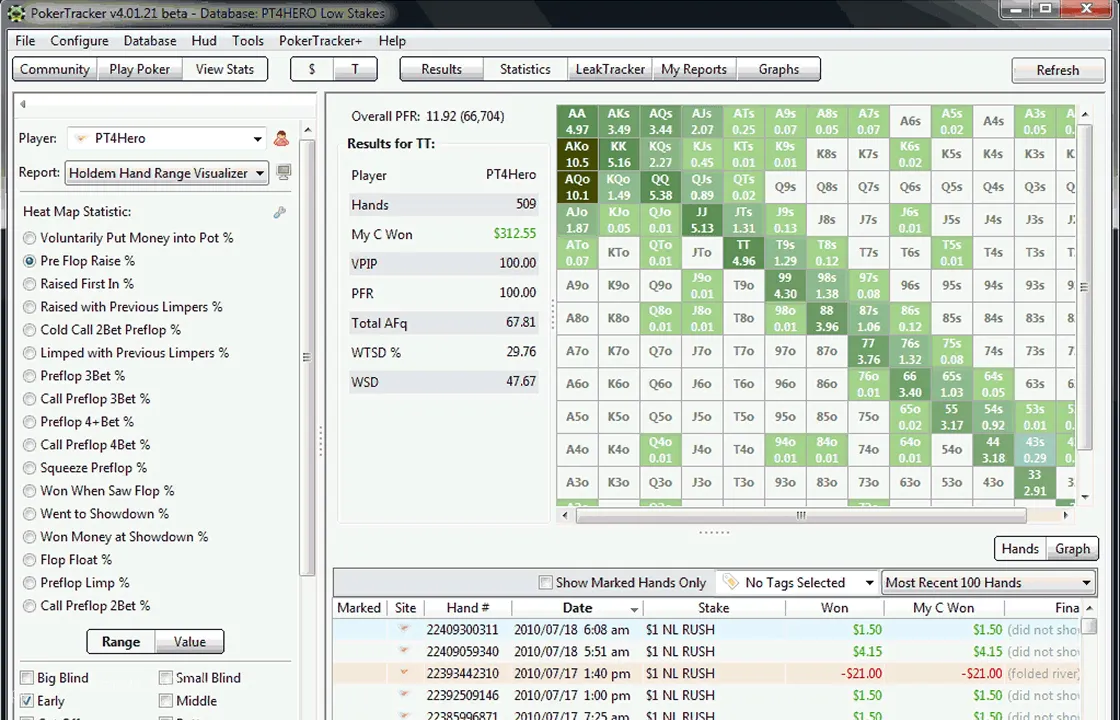Screen dimensions: 1120x720
Task: Choose Went to Showdown % statistic
Action: click(29, 514)
